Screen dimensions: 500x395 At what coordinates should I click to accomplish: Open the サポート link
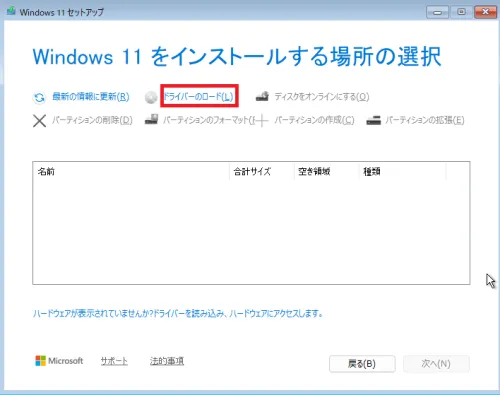[114, 361]
